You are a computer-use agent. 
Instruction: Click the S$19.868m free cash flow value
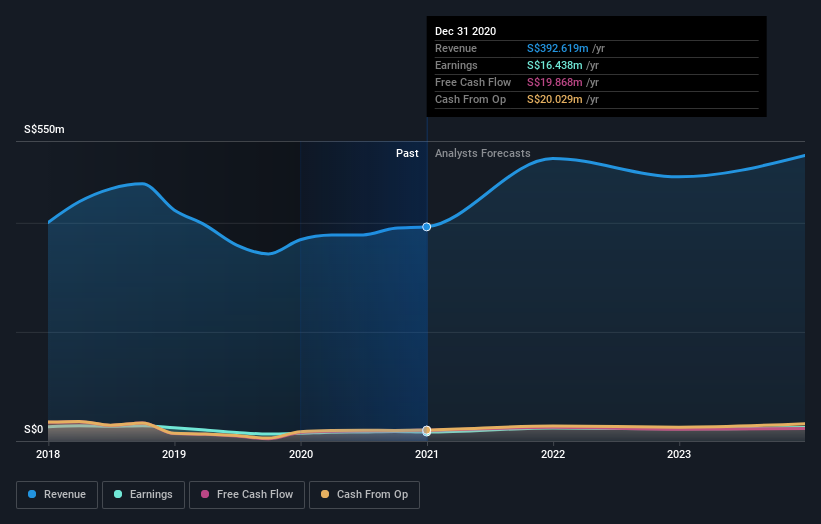[x=554, y=82]
